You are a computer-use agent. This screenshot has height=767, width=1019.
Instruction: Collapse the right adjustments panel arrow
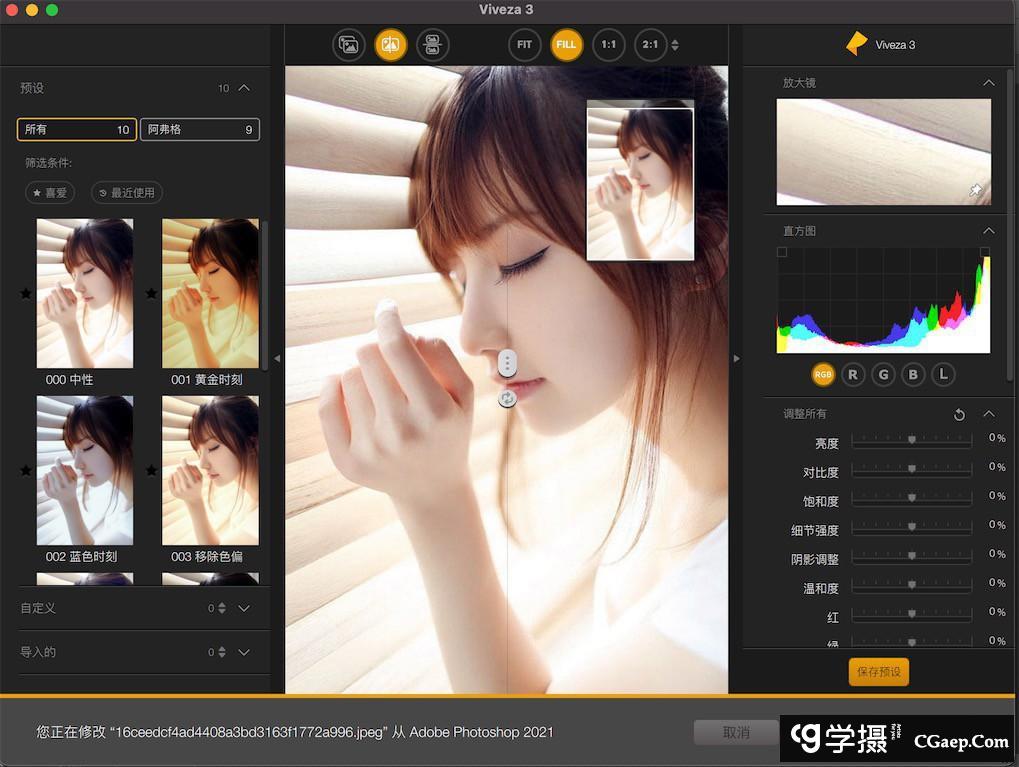point(736,358)
